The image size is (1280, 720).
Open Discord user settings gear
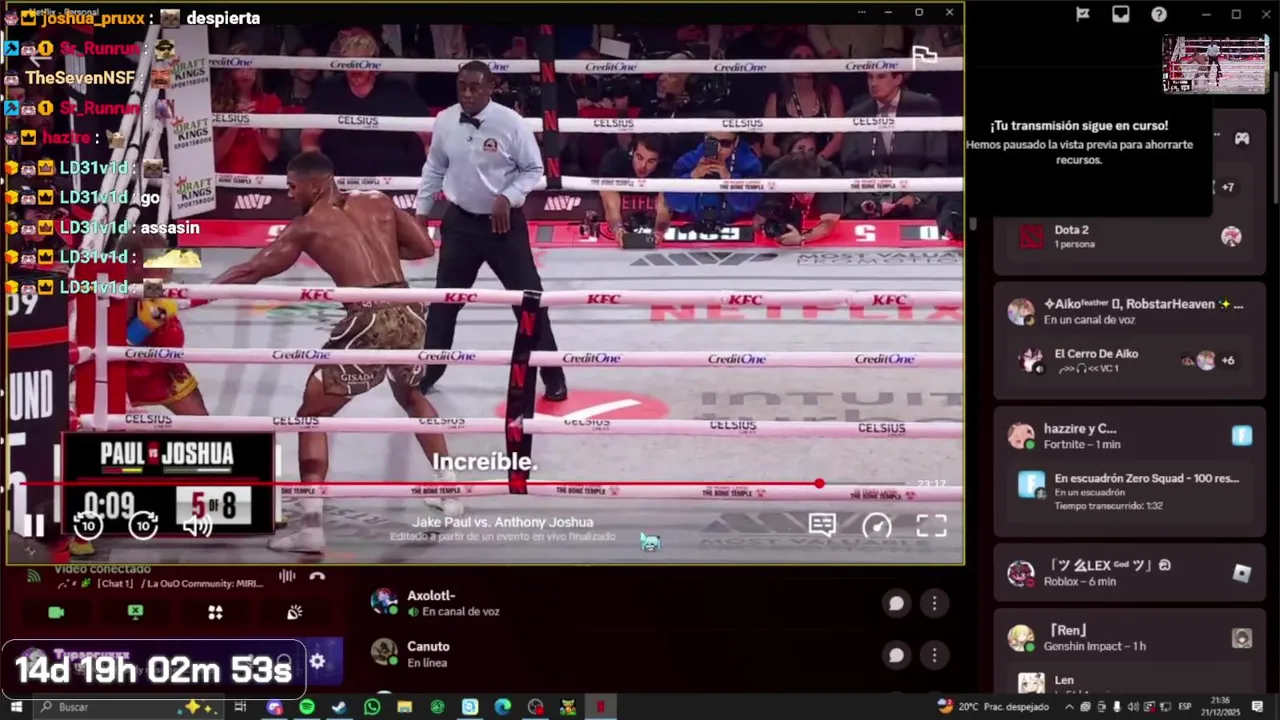(317, 661)
